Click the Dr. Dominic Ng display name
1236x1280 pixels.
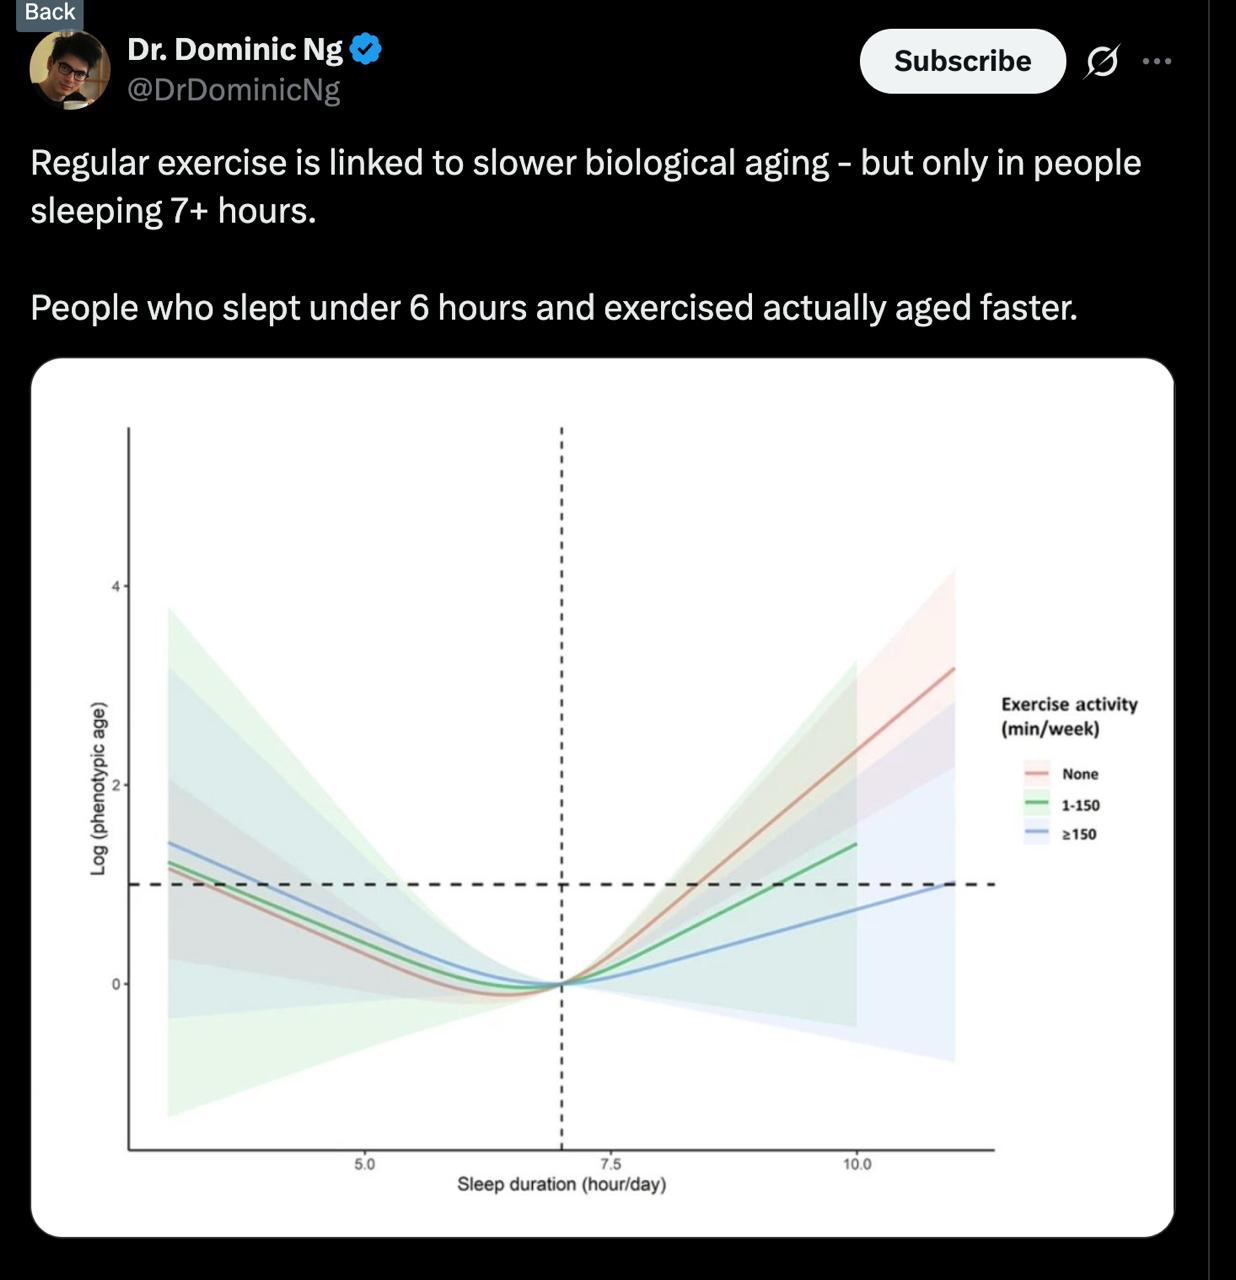pos(235,49)
